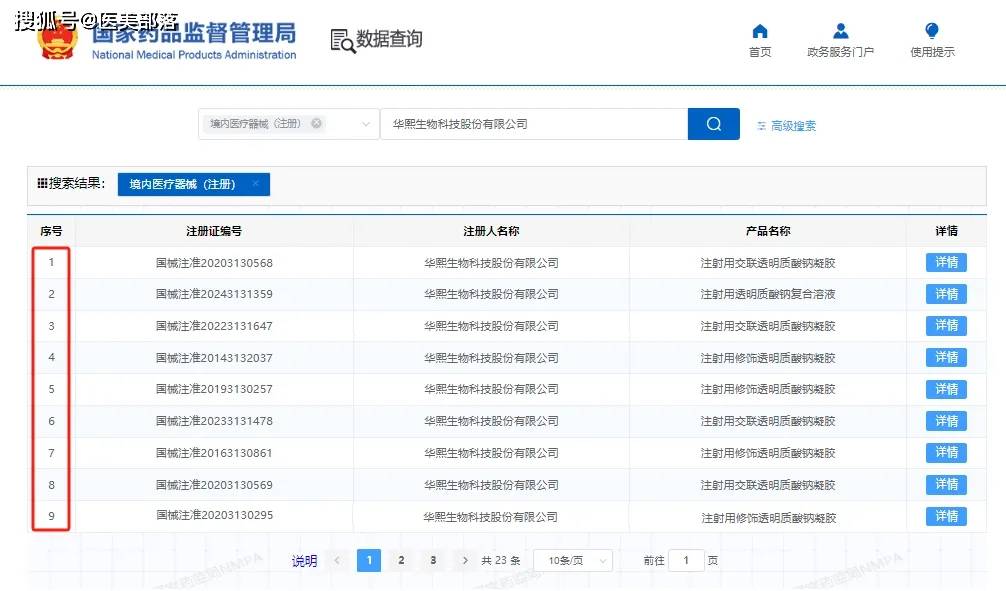Click the 前往 page number input

pyautogui.click(x=686, y=561)
